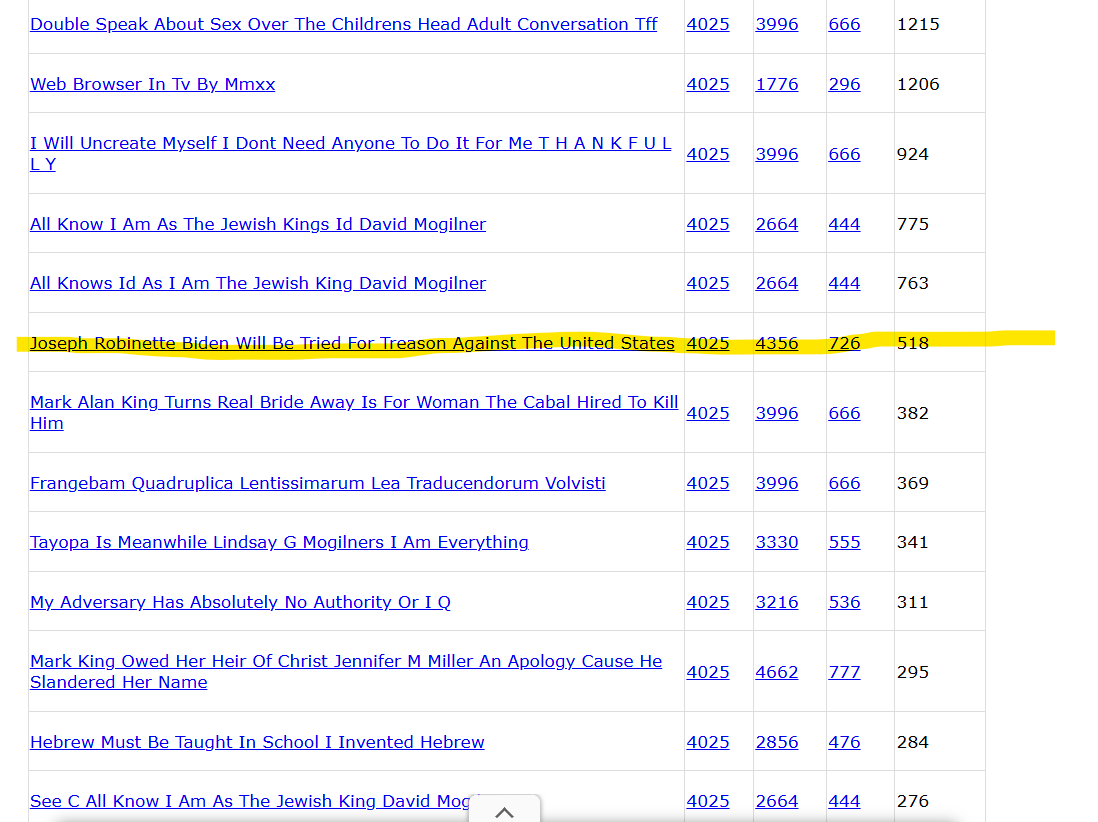Select the count value 276
This screenshot has height=822, width=1098.
912,801
